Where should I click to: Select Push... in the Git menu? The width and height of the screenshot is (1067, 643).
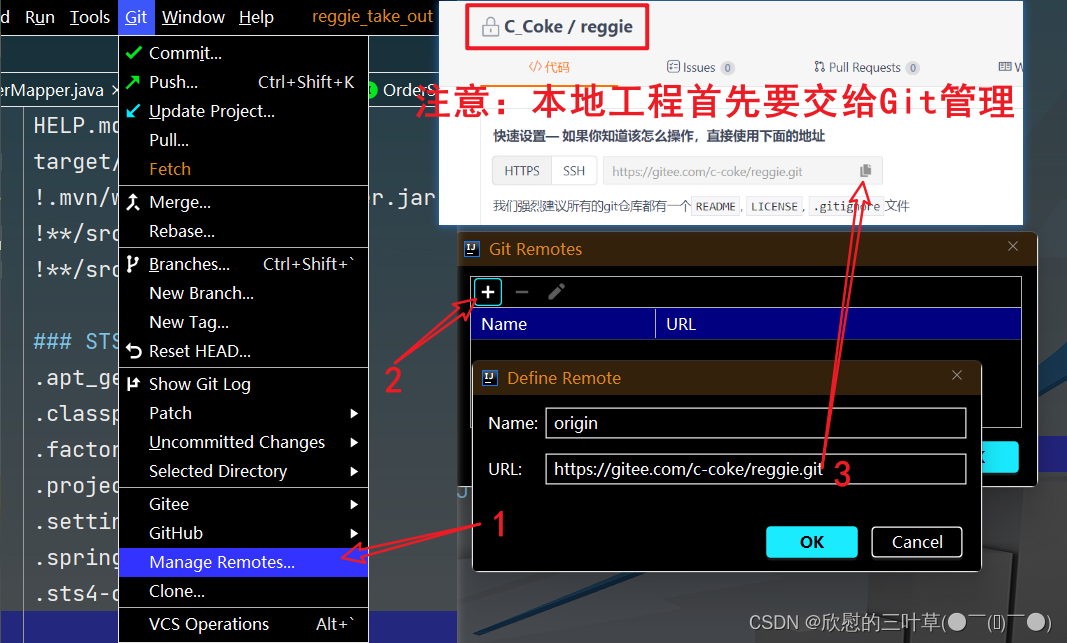[x=244, y=82]
